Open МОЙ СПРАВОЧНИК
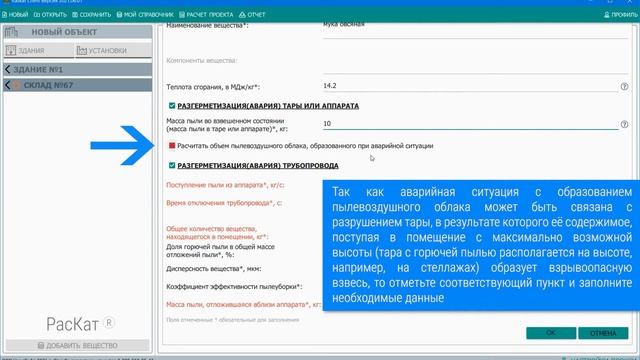 click(x=145, y=15)
